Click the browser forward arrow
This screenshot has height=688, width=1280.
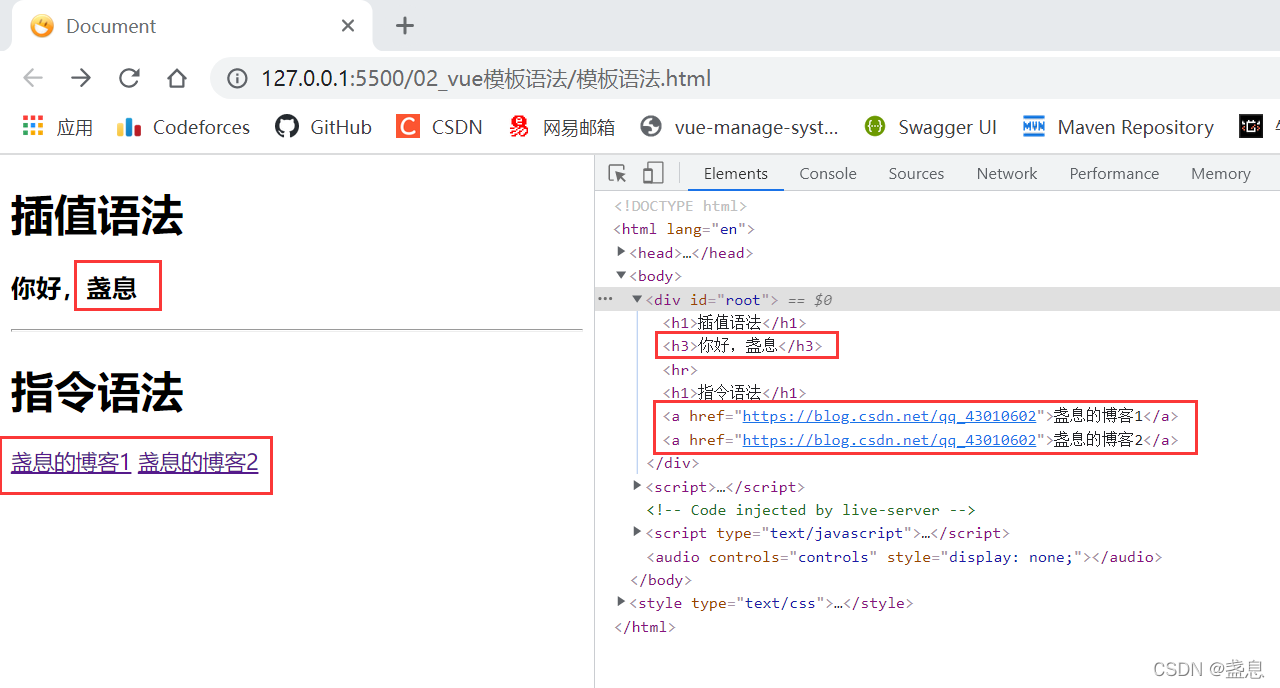pos(81,78)
